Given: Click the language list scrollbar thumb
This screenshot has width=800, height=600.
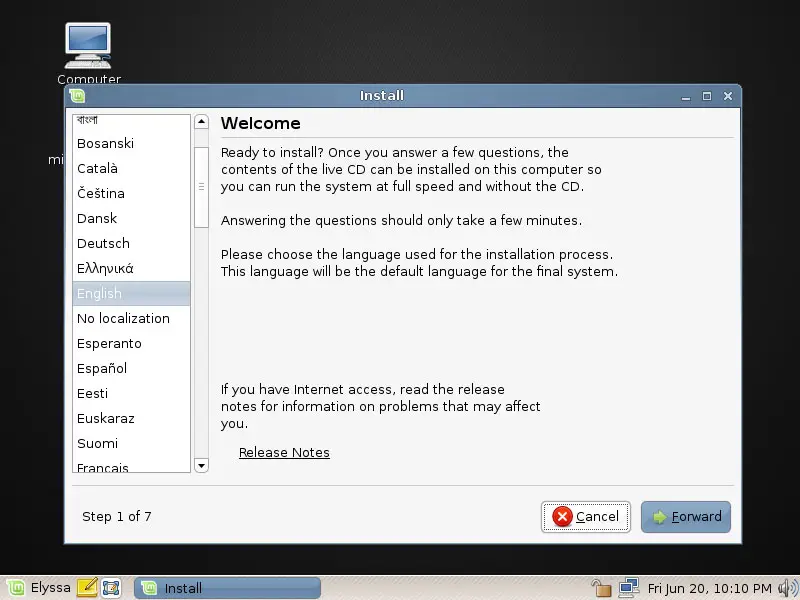Looking at the screenshot, I should (202, 187).
